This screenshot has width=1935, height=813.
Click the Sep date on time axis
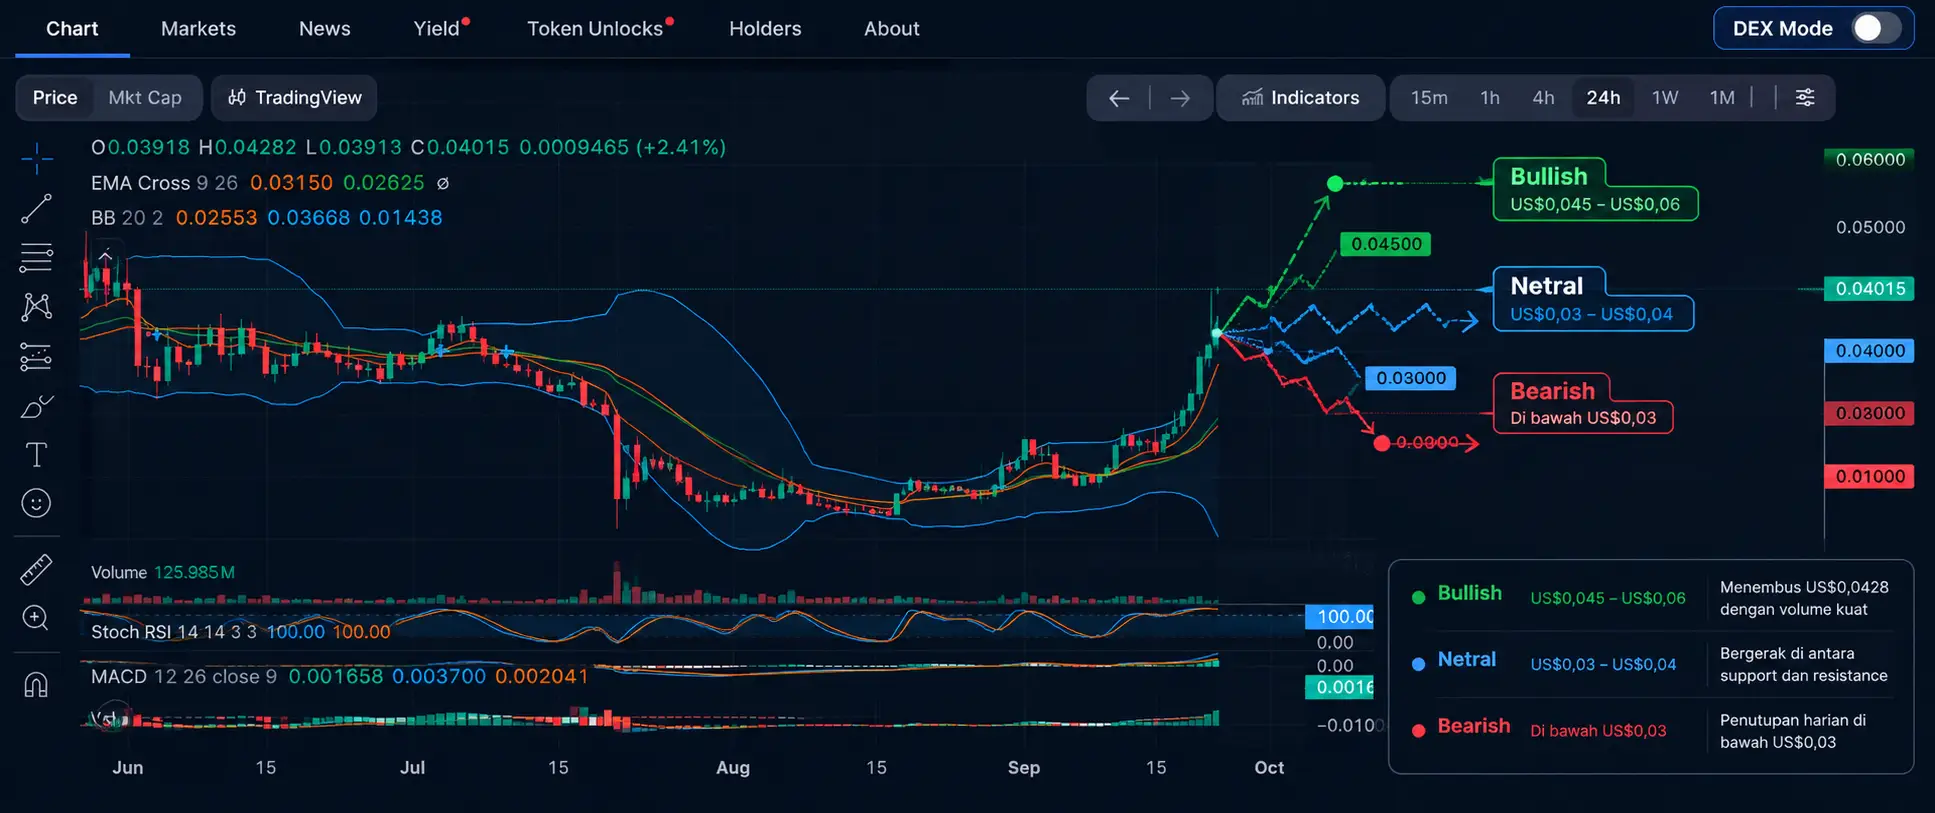tap(1024, 767)
